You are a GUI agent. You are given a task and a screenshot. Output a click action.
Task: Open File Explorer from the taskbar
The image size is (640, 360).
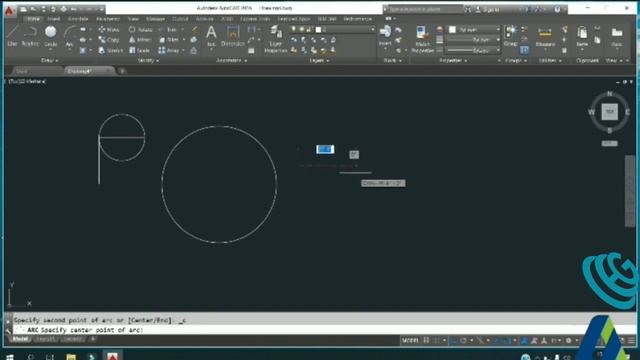(x=71, y=356)
